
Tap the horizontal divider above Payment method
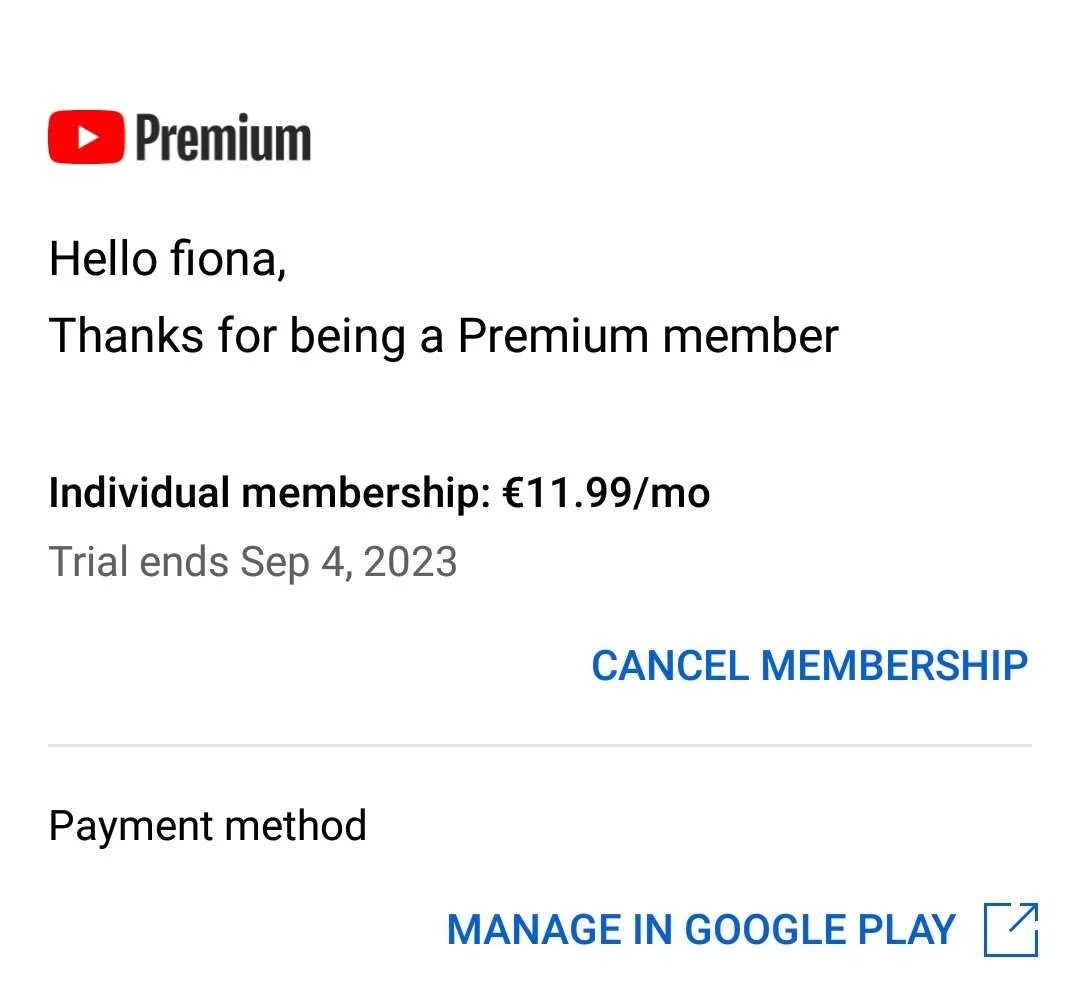pos(539,745)
